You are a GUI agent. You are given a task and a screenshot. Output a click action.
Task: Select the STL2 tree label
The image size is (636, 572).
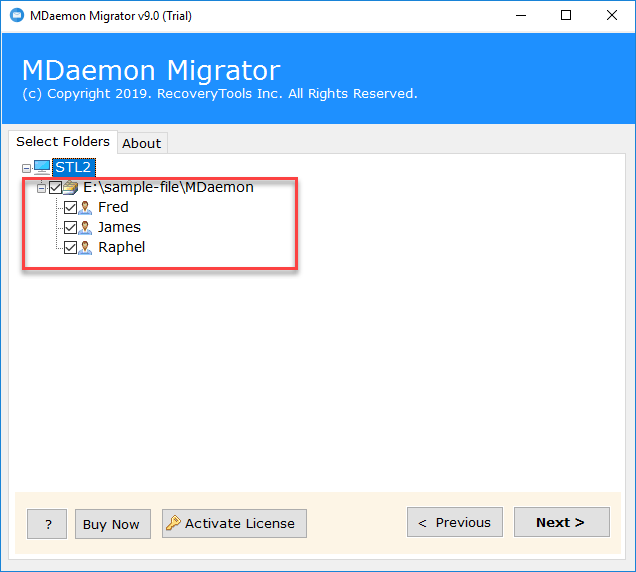point(73,167)
